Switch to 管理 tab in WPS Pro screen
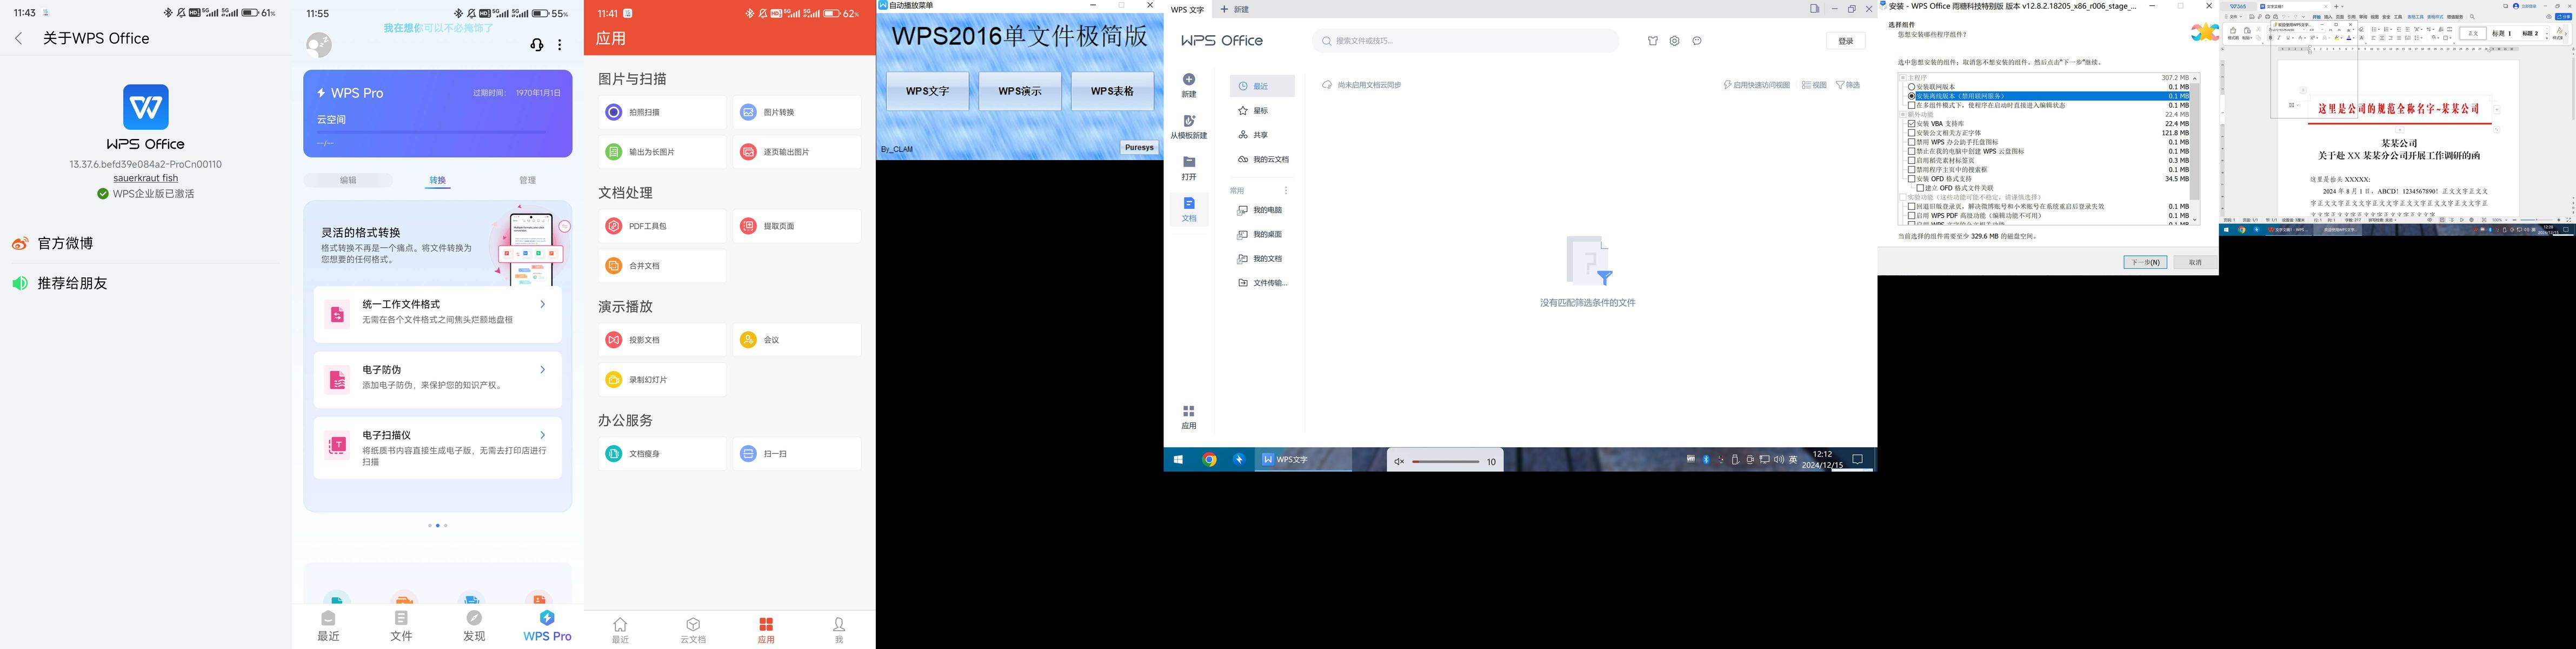Viewport: 2576px width, 649px height. (527, 180)
